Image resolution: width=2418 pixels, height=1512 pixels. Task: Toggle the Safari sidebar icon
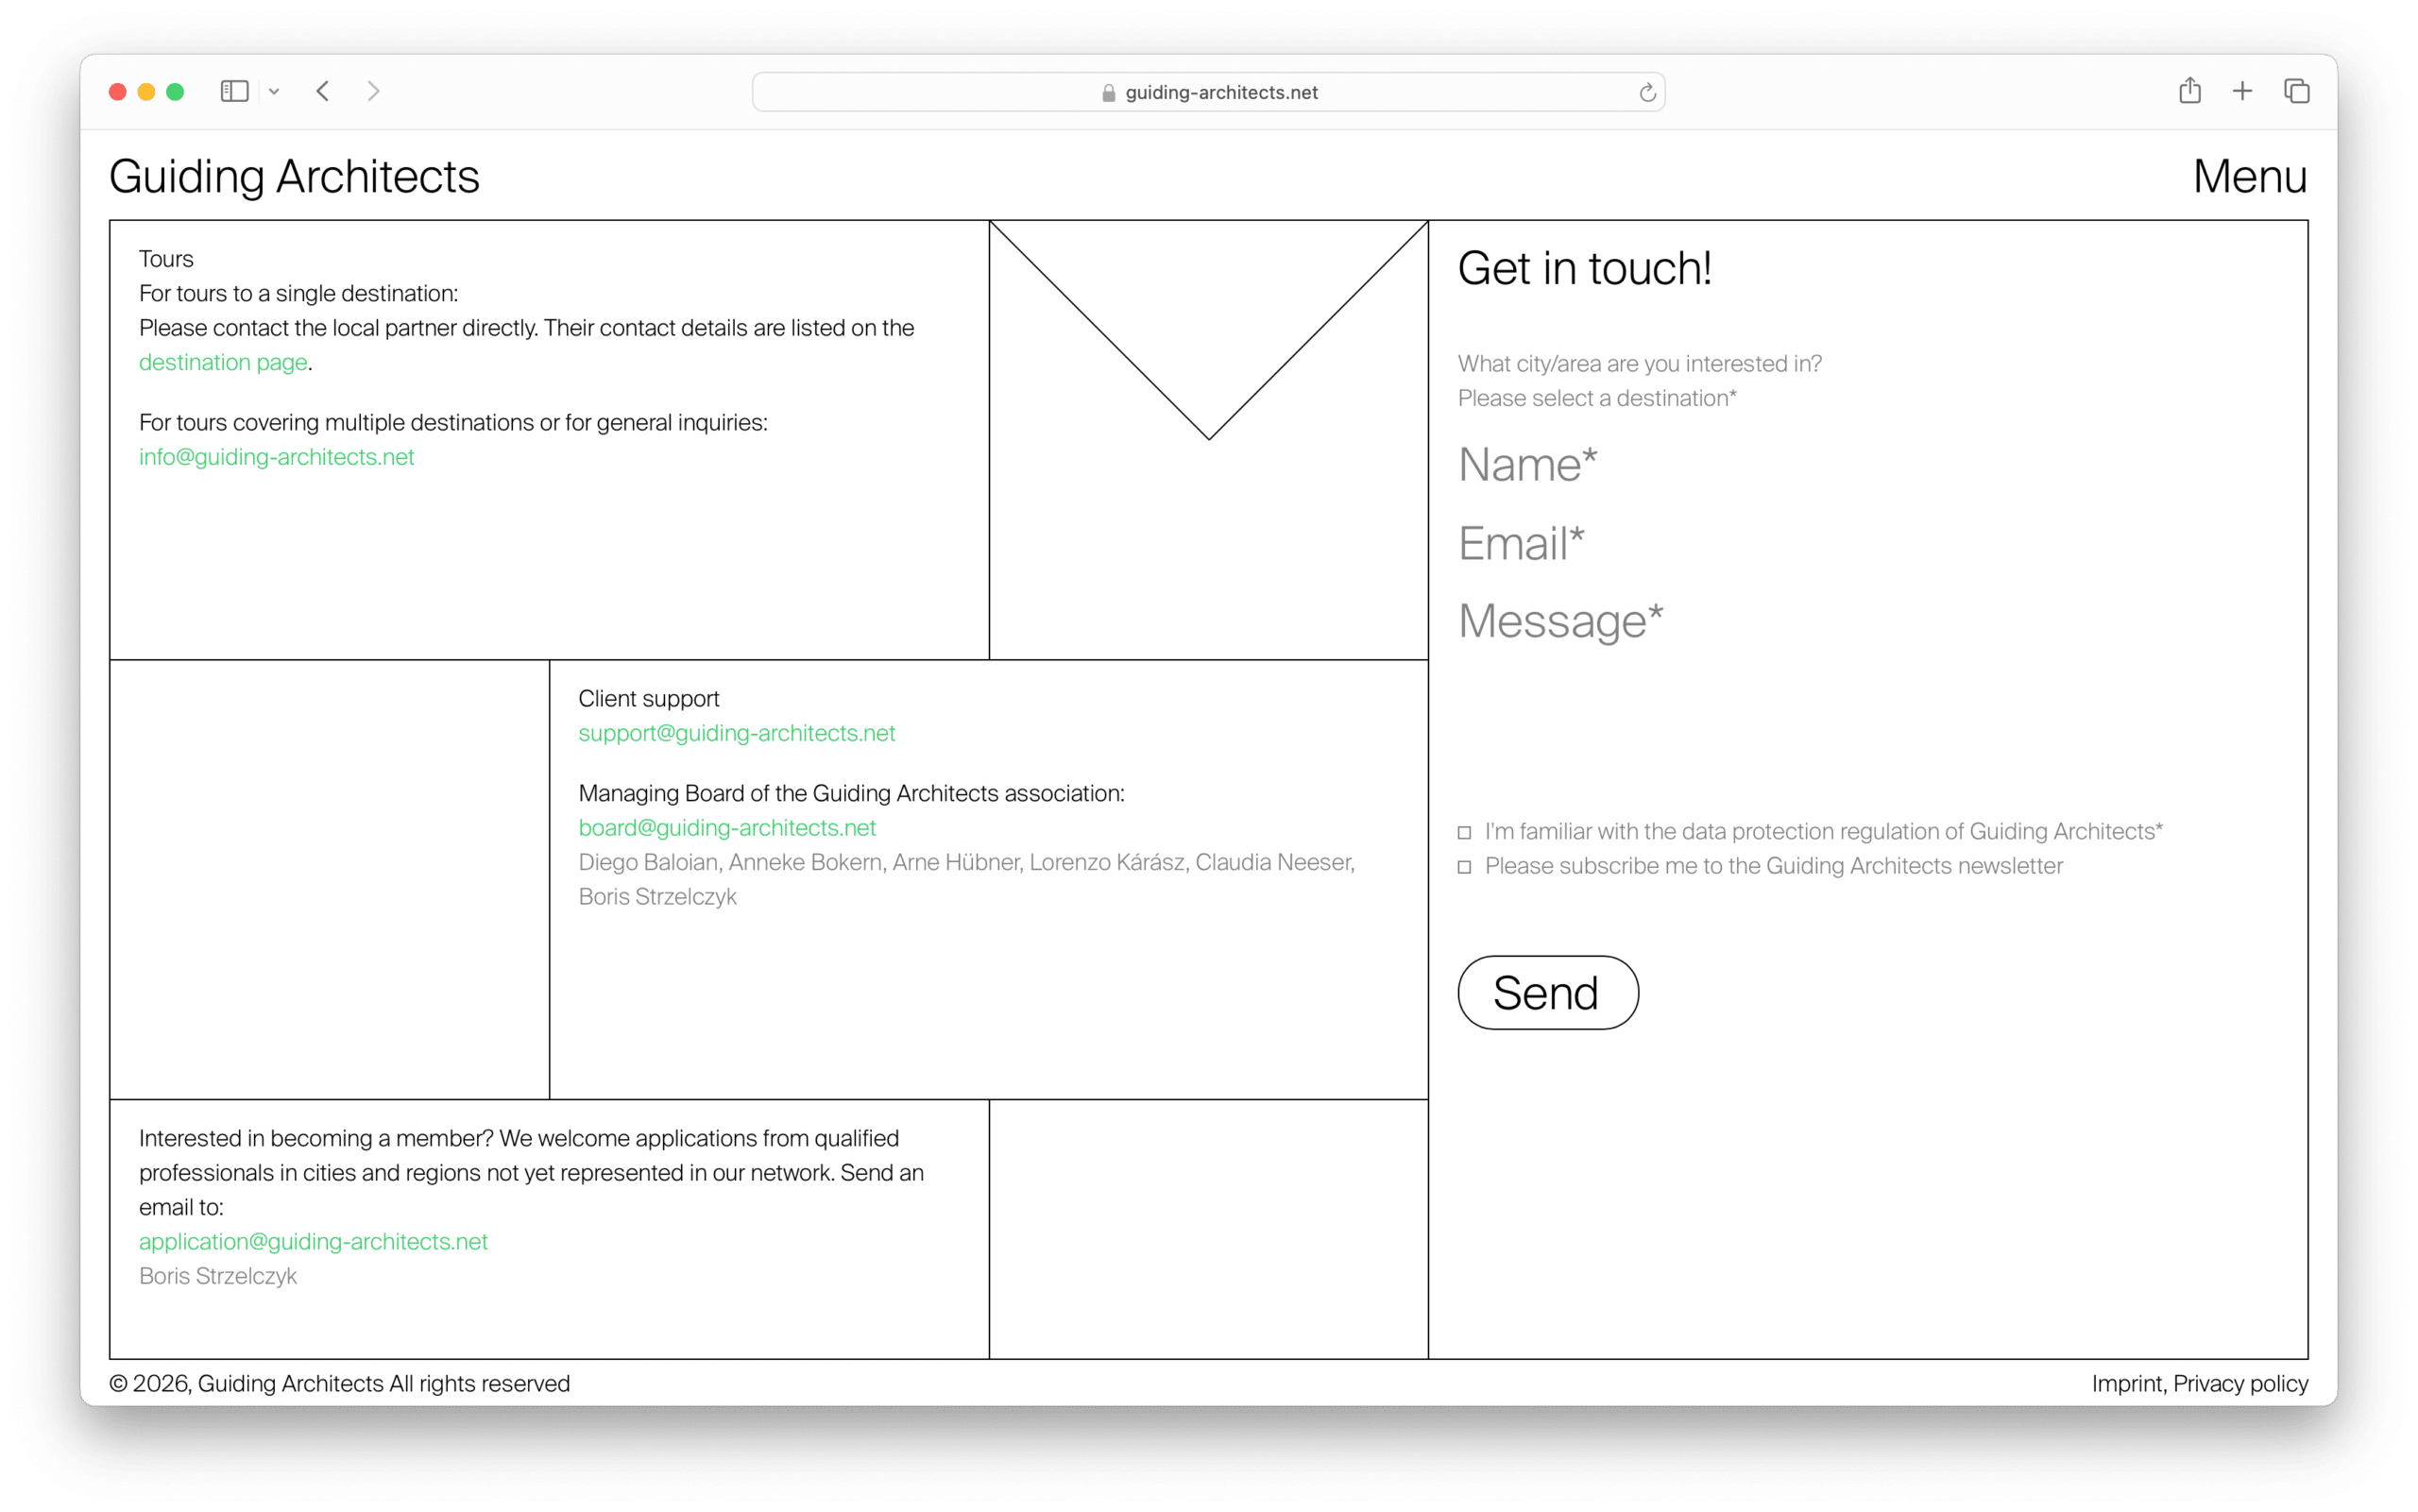click(x=234, y=91)
